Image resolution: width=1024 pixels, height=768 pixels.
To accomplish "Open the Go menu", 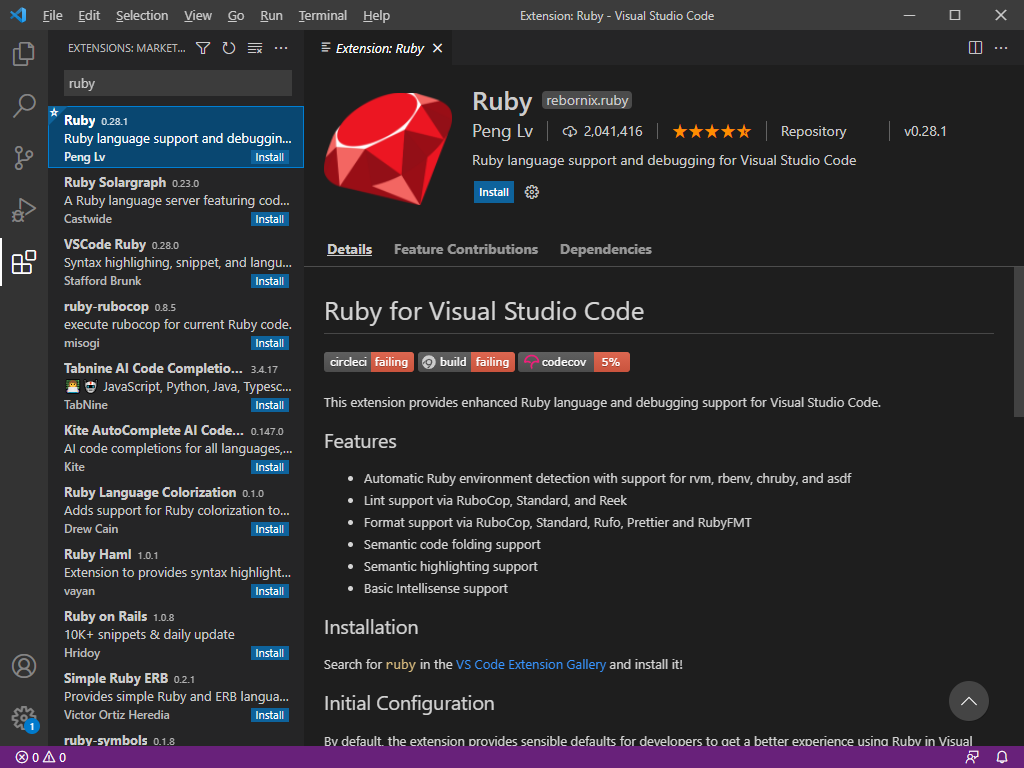I will [x=236, y=15].
